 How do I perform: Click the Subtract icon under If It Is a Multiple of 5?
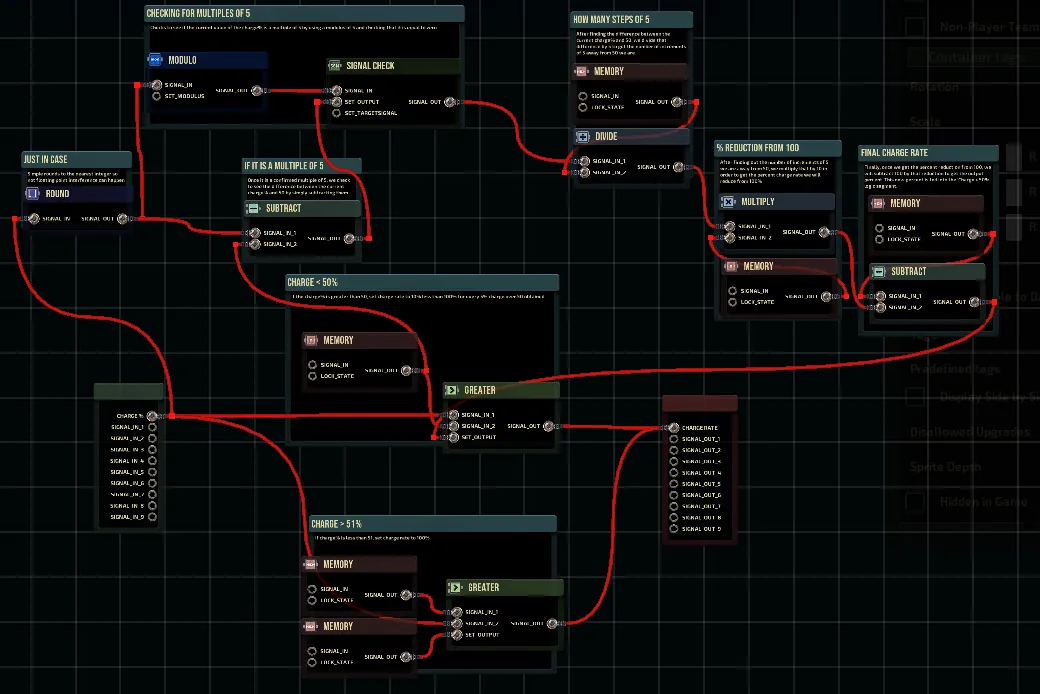tap(254, 208)
